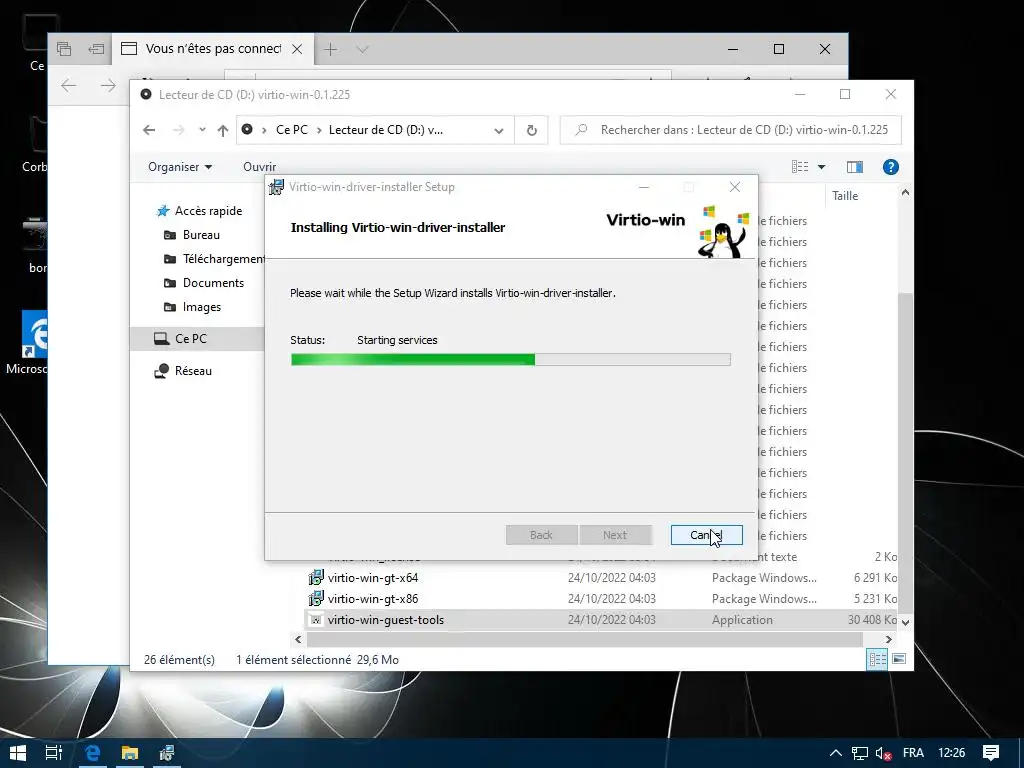
Task: Click the Taille column header
Action: (845, 196)
